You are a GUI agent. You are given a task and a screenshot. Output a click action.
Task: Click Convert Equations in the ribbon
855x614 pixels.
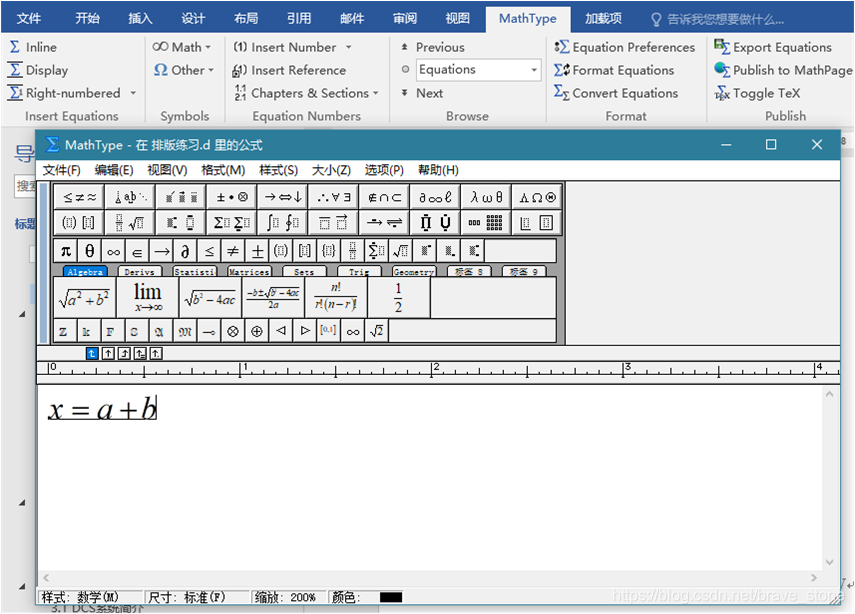(x=616, y=93)
